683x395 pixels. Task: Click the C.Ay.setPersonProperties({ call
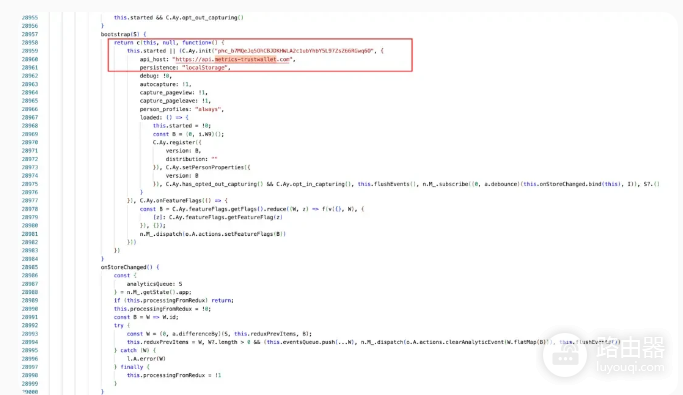pyautogui.click(x=208, y=168)
